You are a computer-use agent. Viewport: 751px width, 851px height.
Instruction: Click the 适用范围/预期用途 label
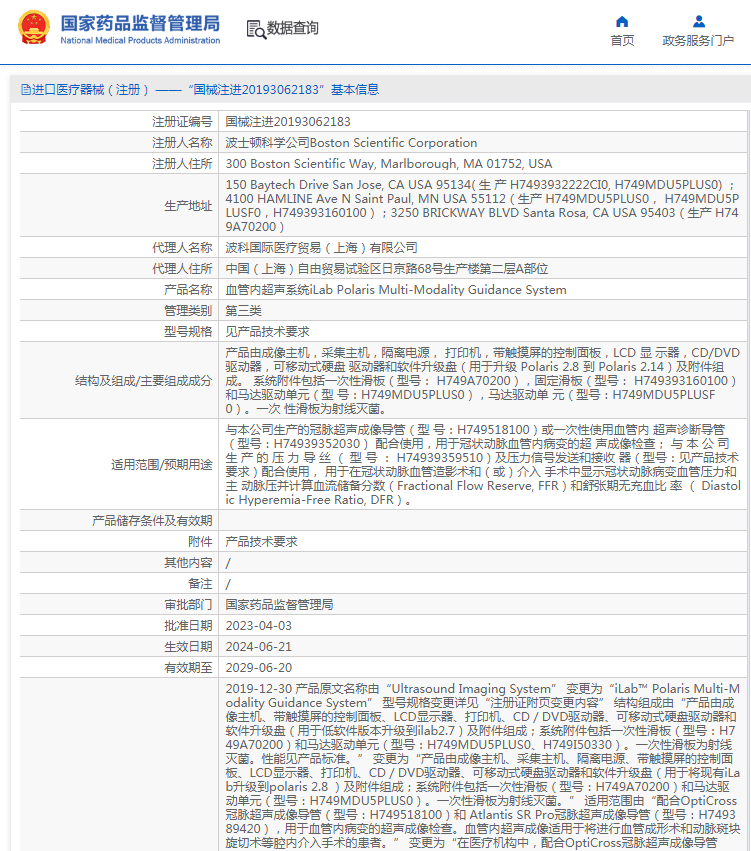[x=161, y=465]
